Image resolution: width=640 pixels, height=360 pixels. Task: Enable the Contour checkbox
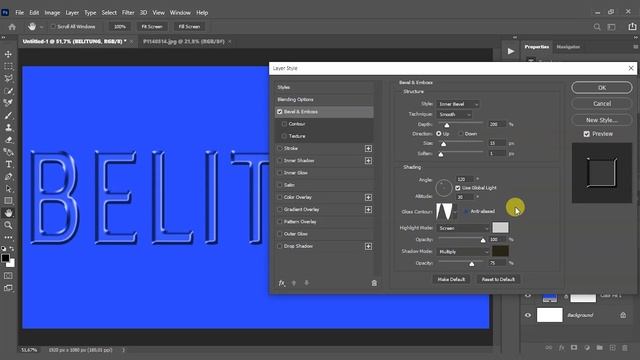click(284, 124)
